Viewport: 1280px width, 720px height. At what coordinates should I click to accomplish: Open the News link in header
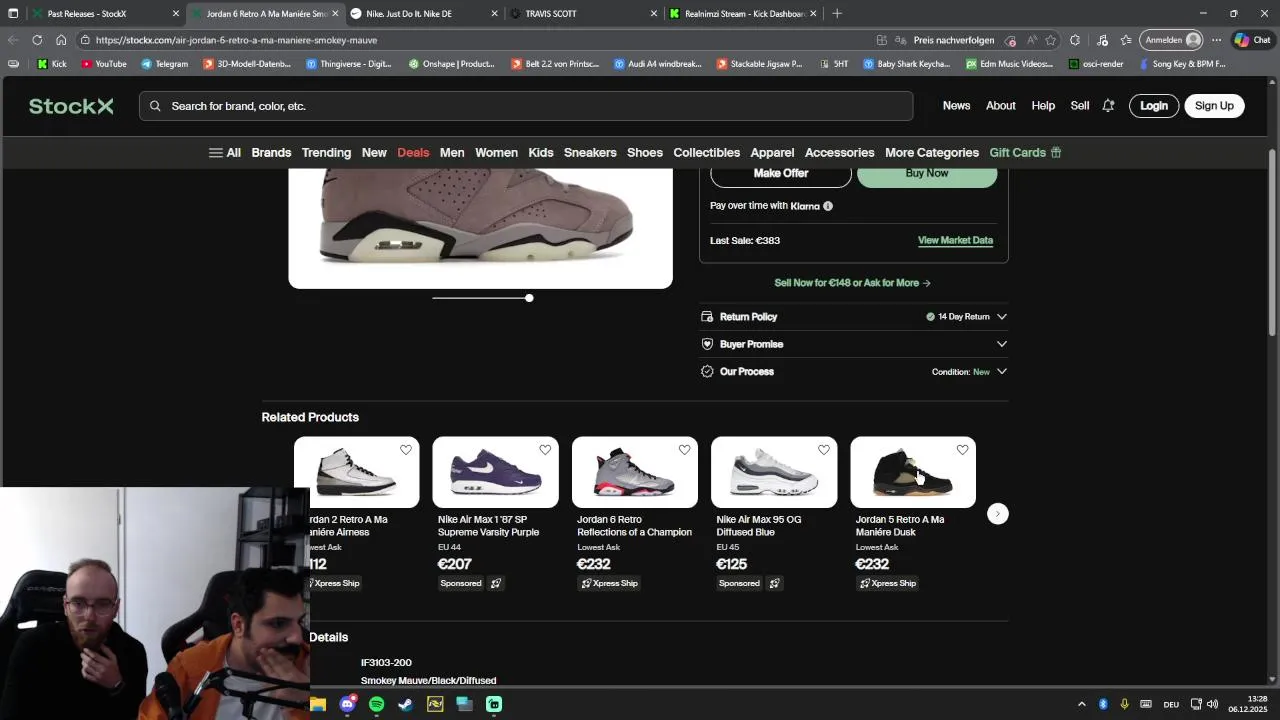pos(956,106)
